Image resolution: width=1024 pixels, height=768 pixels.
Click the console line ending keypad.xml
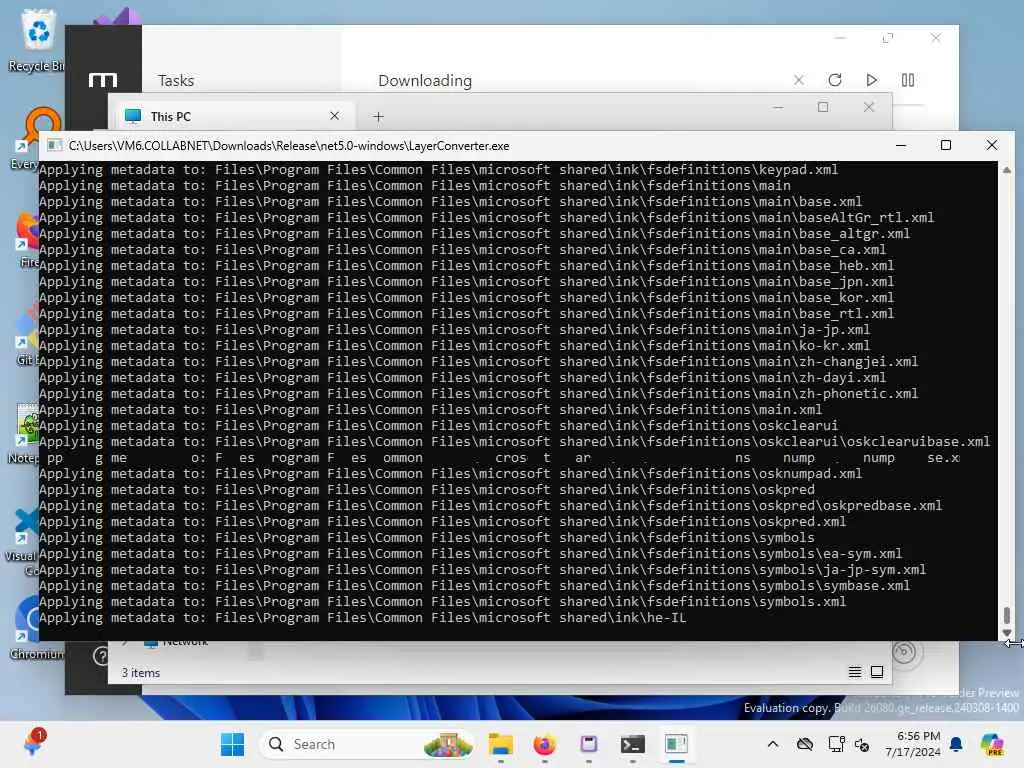pyautogui.click(x=438, y=170)
